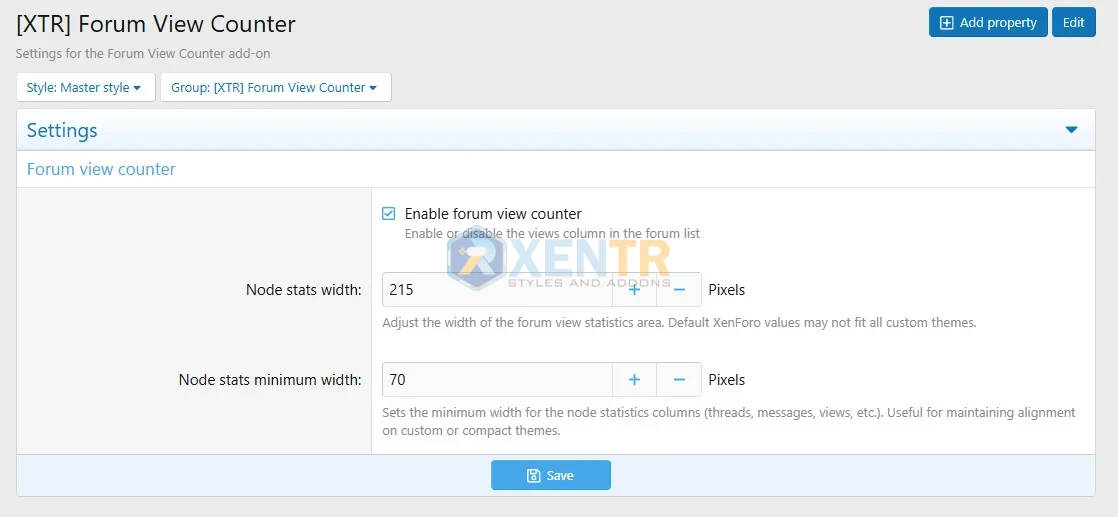Focus the Node stats width field showing 215
This screenshot has height=517, width=1118.
tap(497, 290)
